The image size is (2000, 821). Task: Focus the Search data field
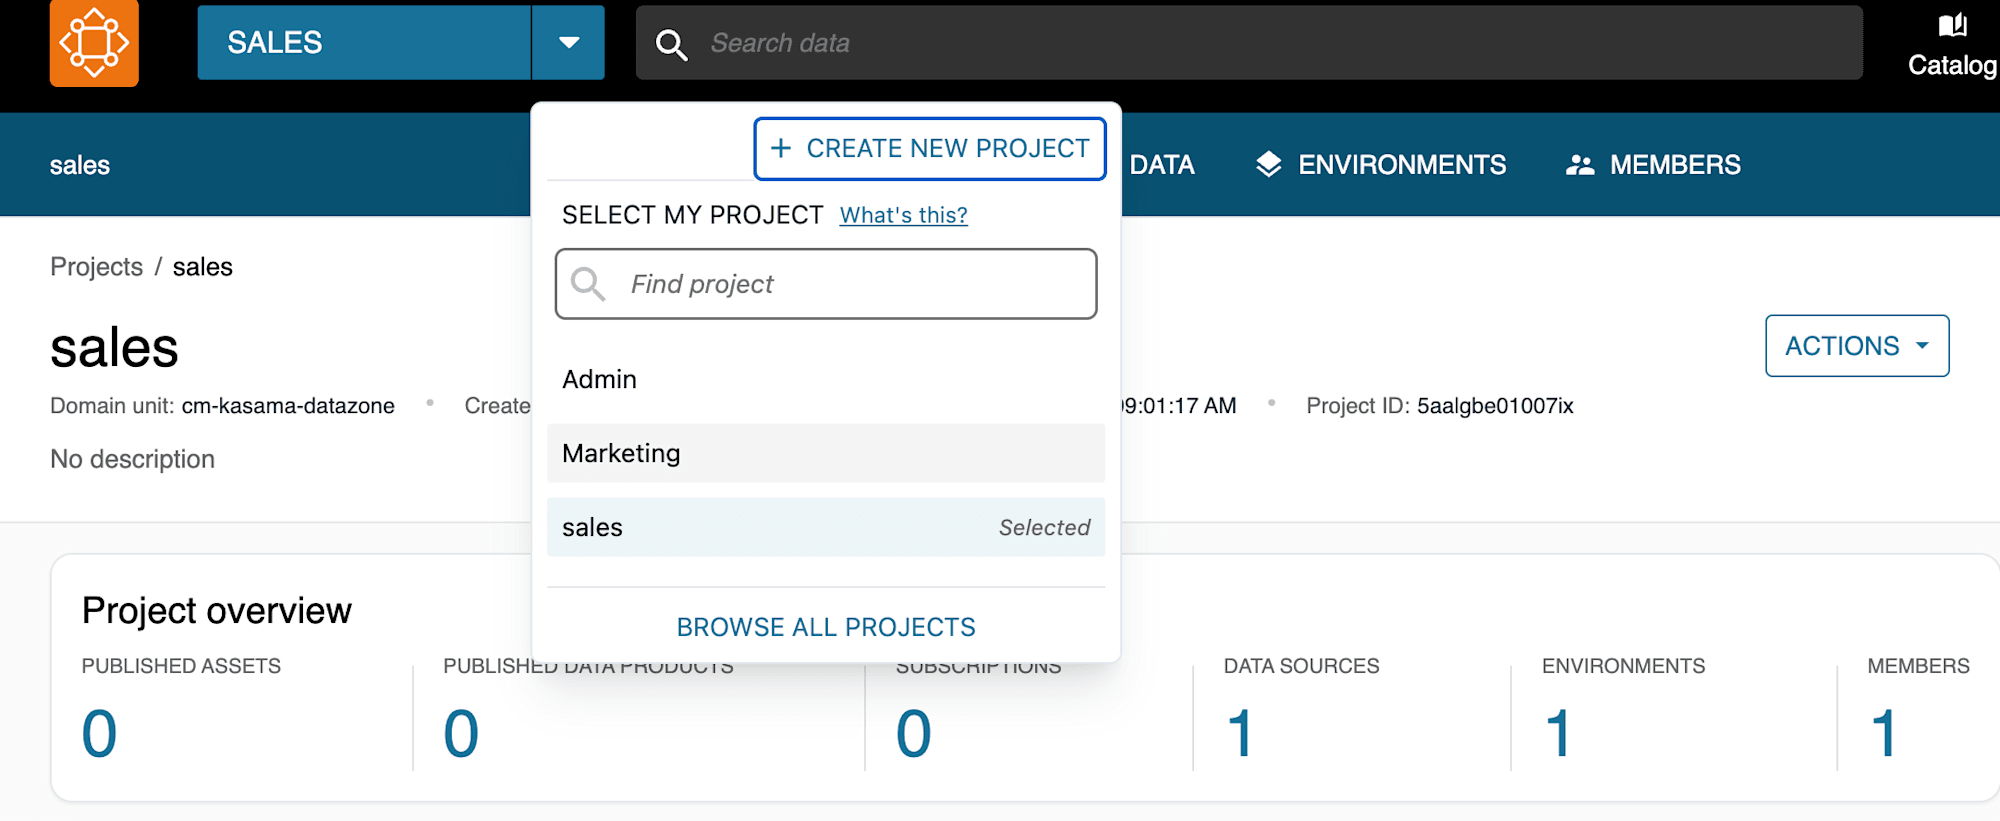[x=1249, y=43]
